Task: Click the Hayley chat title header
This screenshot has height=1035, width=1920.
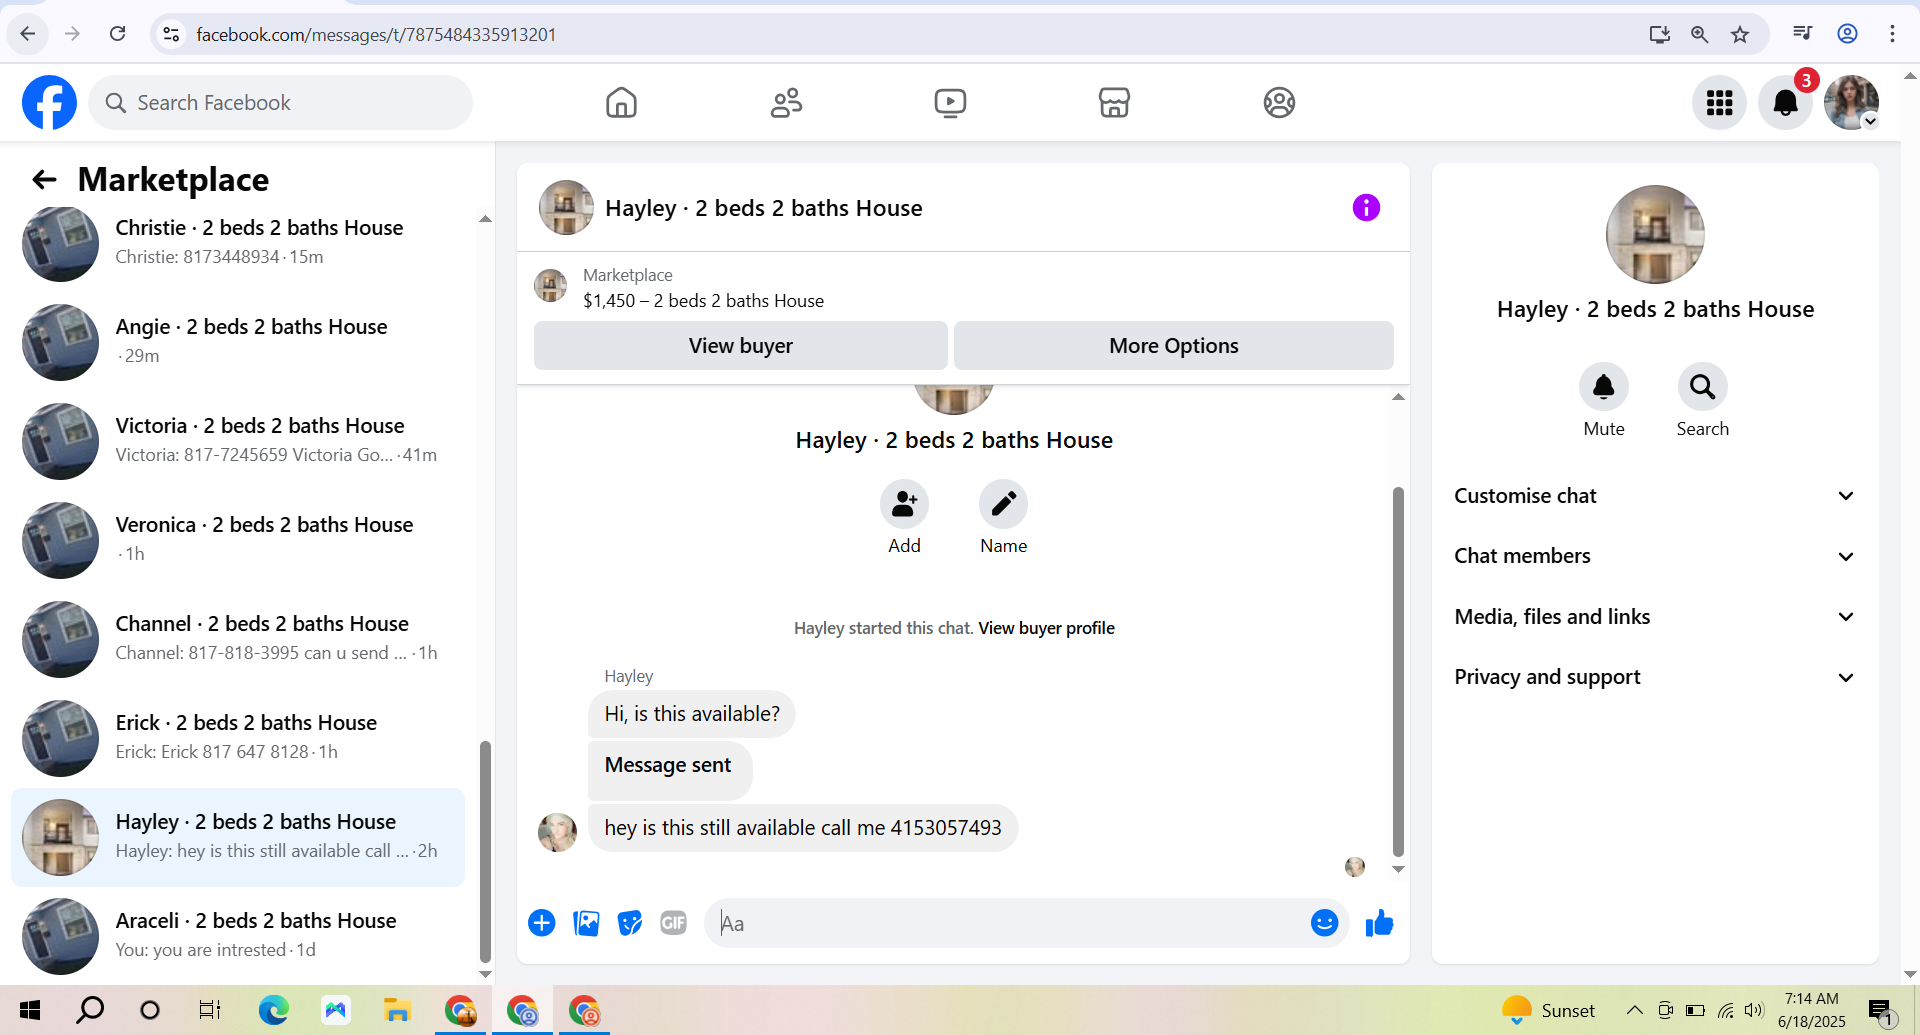Action: [x=764, y=208]
